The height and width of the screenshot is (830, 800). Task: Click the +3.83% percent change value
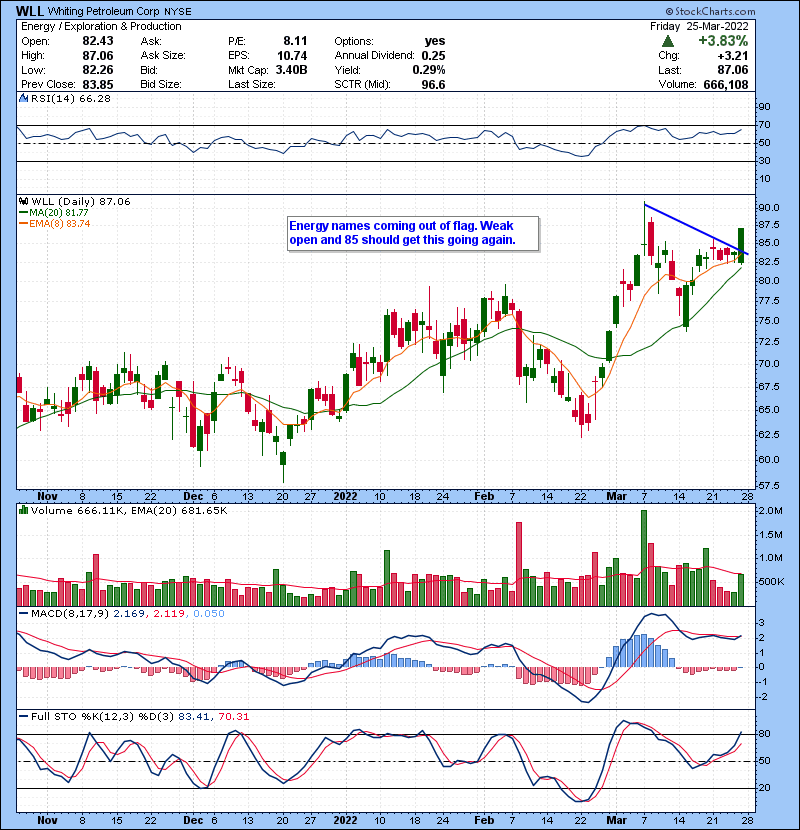point(723,41)
